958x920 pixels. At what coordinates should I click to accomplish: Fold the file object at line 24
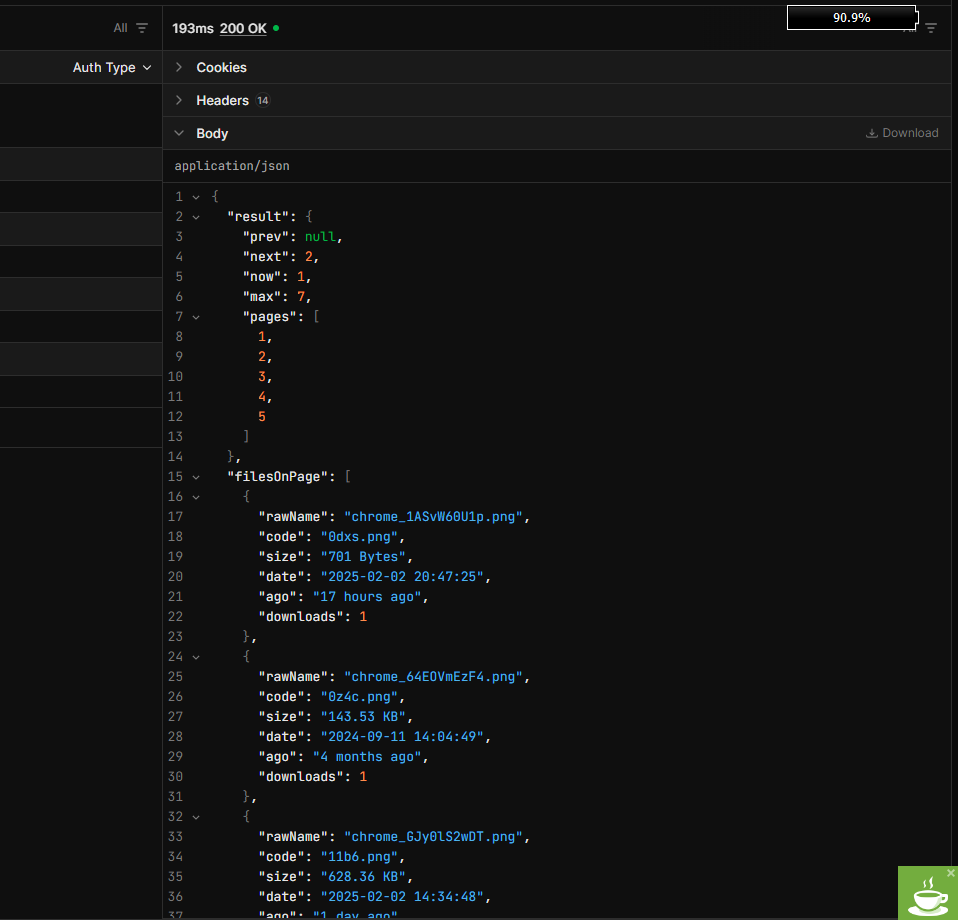pos(196,657)
